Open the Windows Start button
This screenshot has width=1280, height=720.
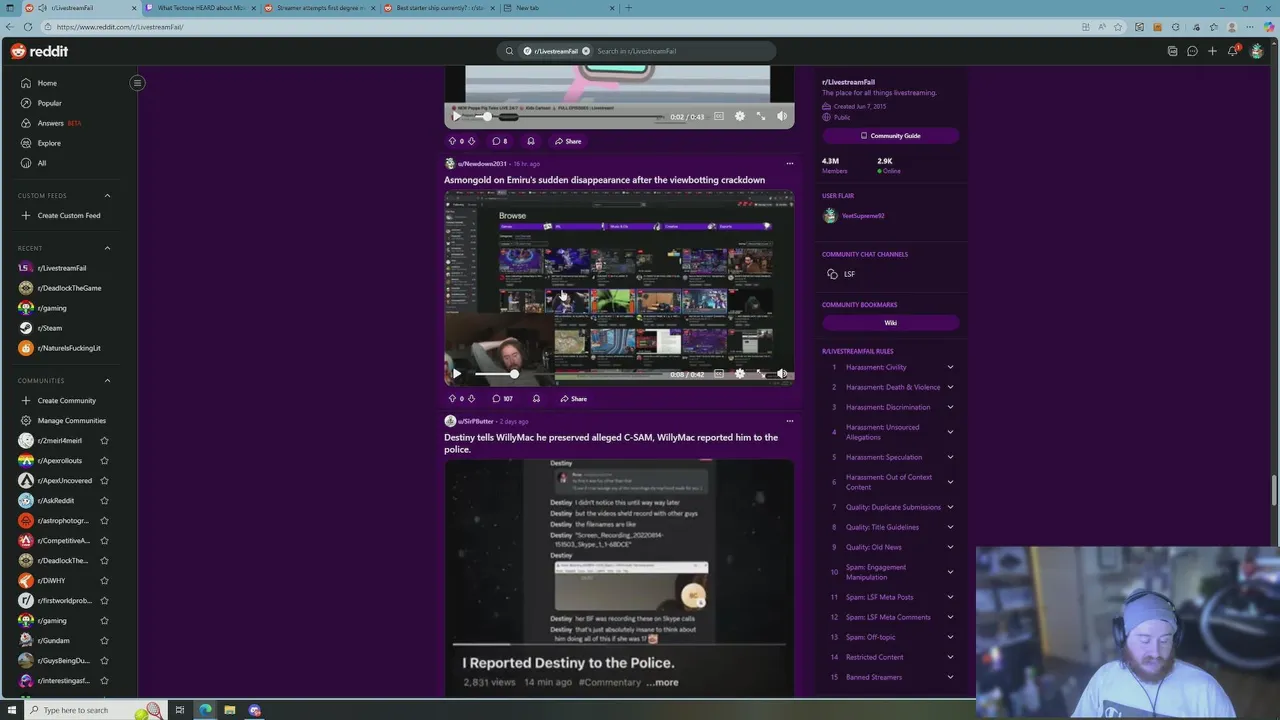[x=12, y=710]
